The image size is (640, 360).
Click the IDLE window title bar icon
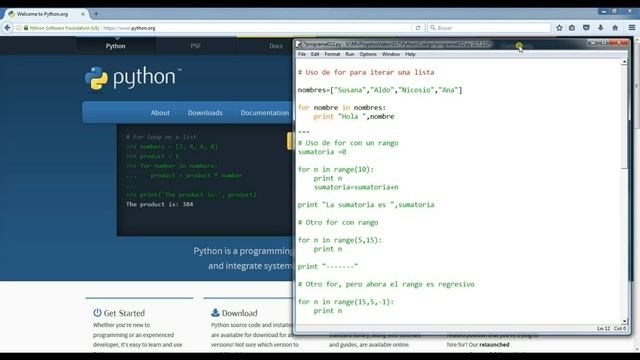(x=300, y=44)
